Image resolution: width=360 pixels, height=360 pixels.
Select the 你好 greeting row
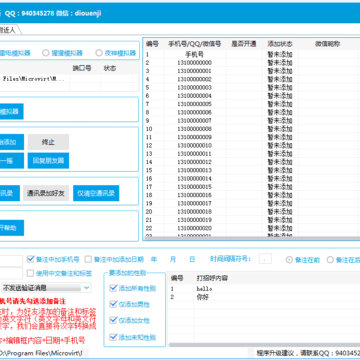263,297
